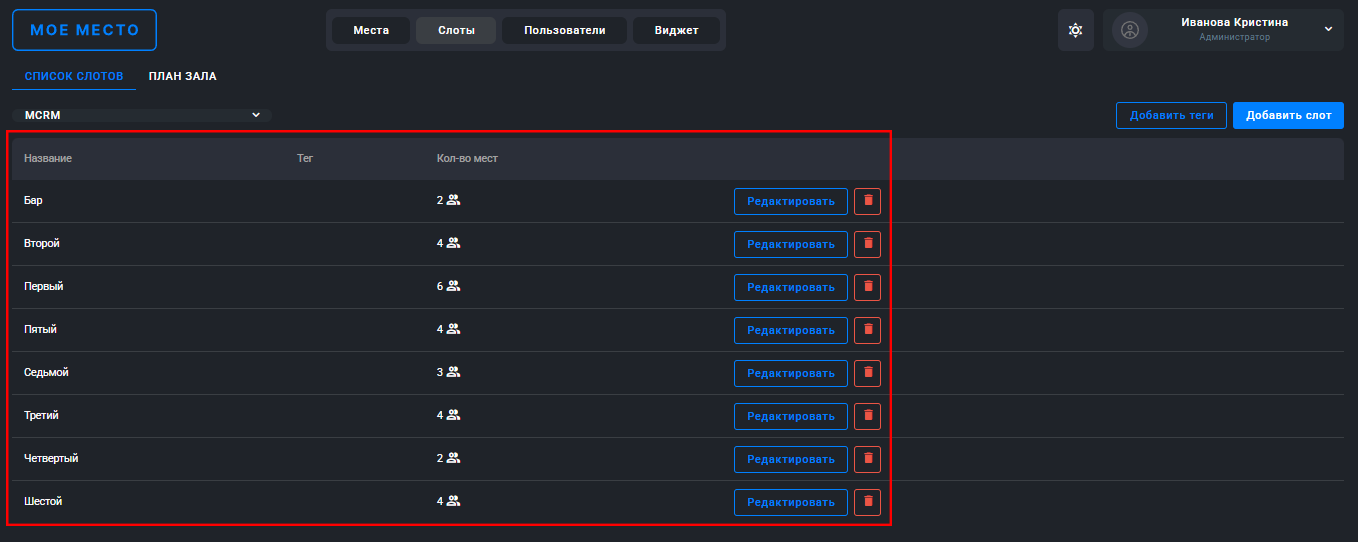1358x542 pixels.
Task: Delete the Седьмой slot
Action: point(868,373)
